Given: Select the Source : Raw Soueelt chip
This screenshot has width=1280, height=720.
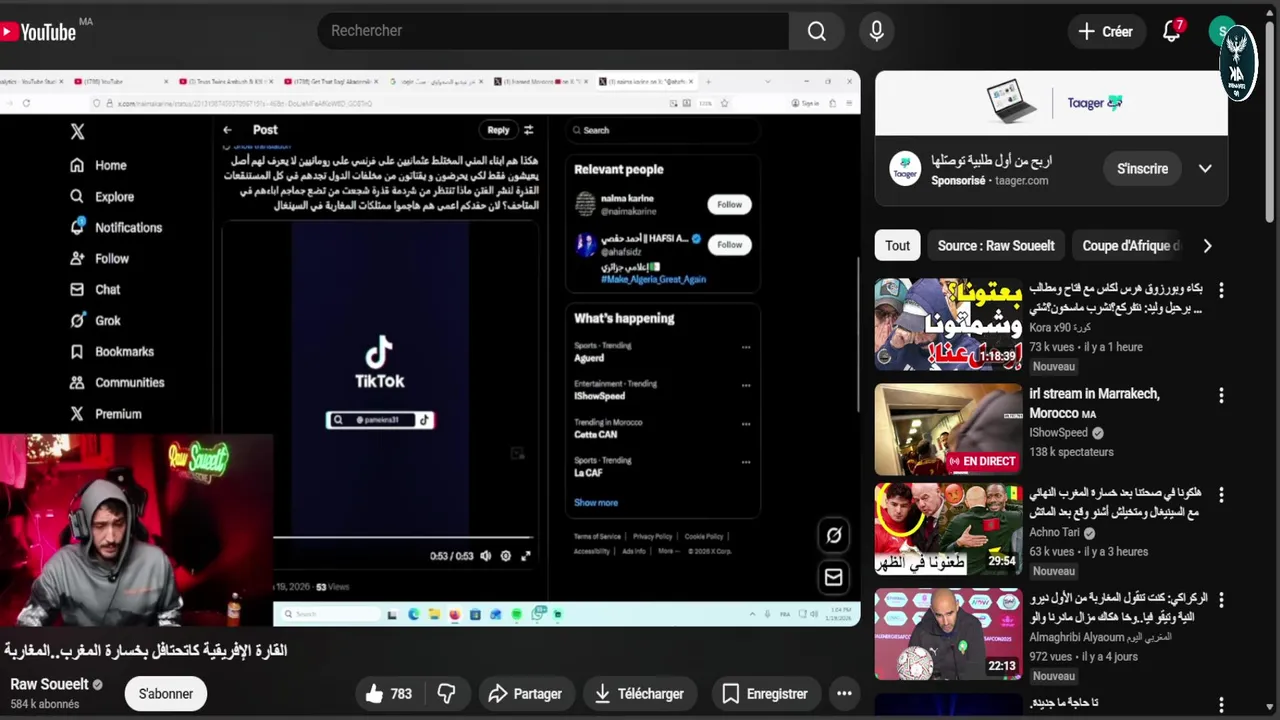Looking at the screenshot, I should coord(996,245).
